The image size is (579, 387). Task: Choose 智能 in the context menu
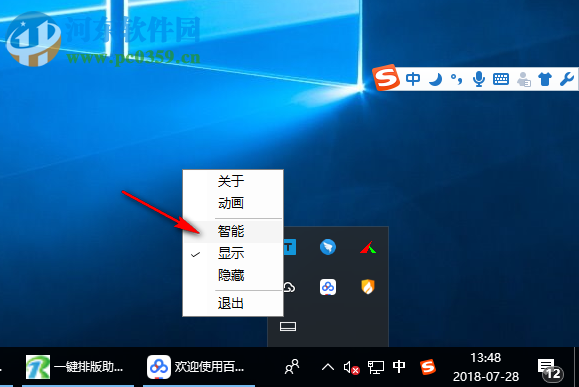tap(233, 232)
